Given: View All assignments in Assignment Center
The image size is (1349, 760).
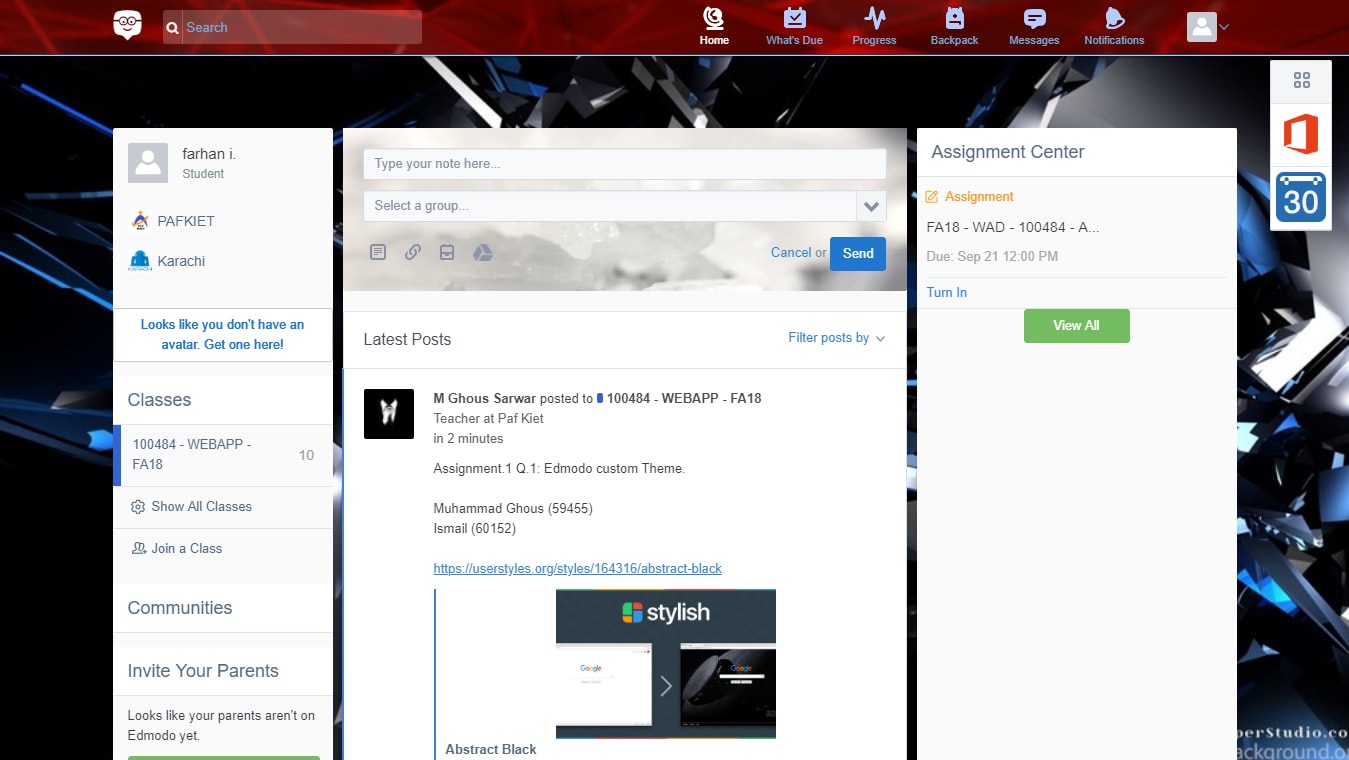Looking at the screenshot, I should tap(1076, 325).
